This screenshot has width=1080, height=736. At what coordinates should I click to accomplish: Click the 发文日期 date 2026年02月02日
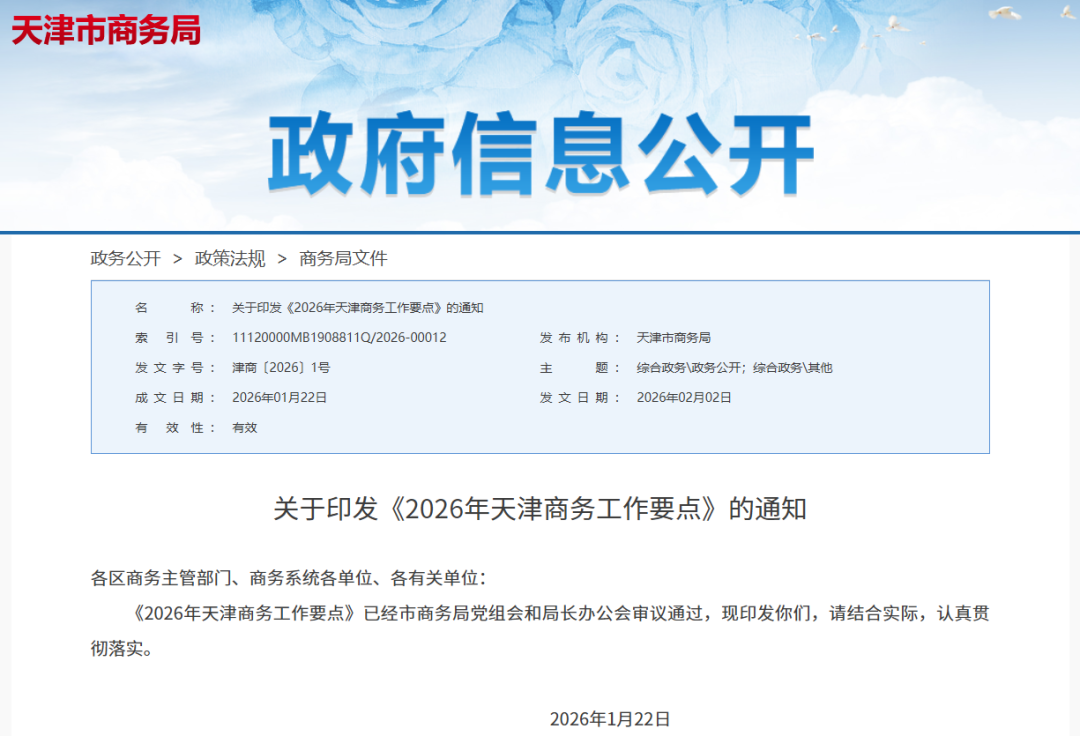(683, 398)
